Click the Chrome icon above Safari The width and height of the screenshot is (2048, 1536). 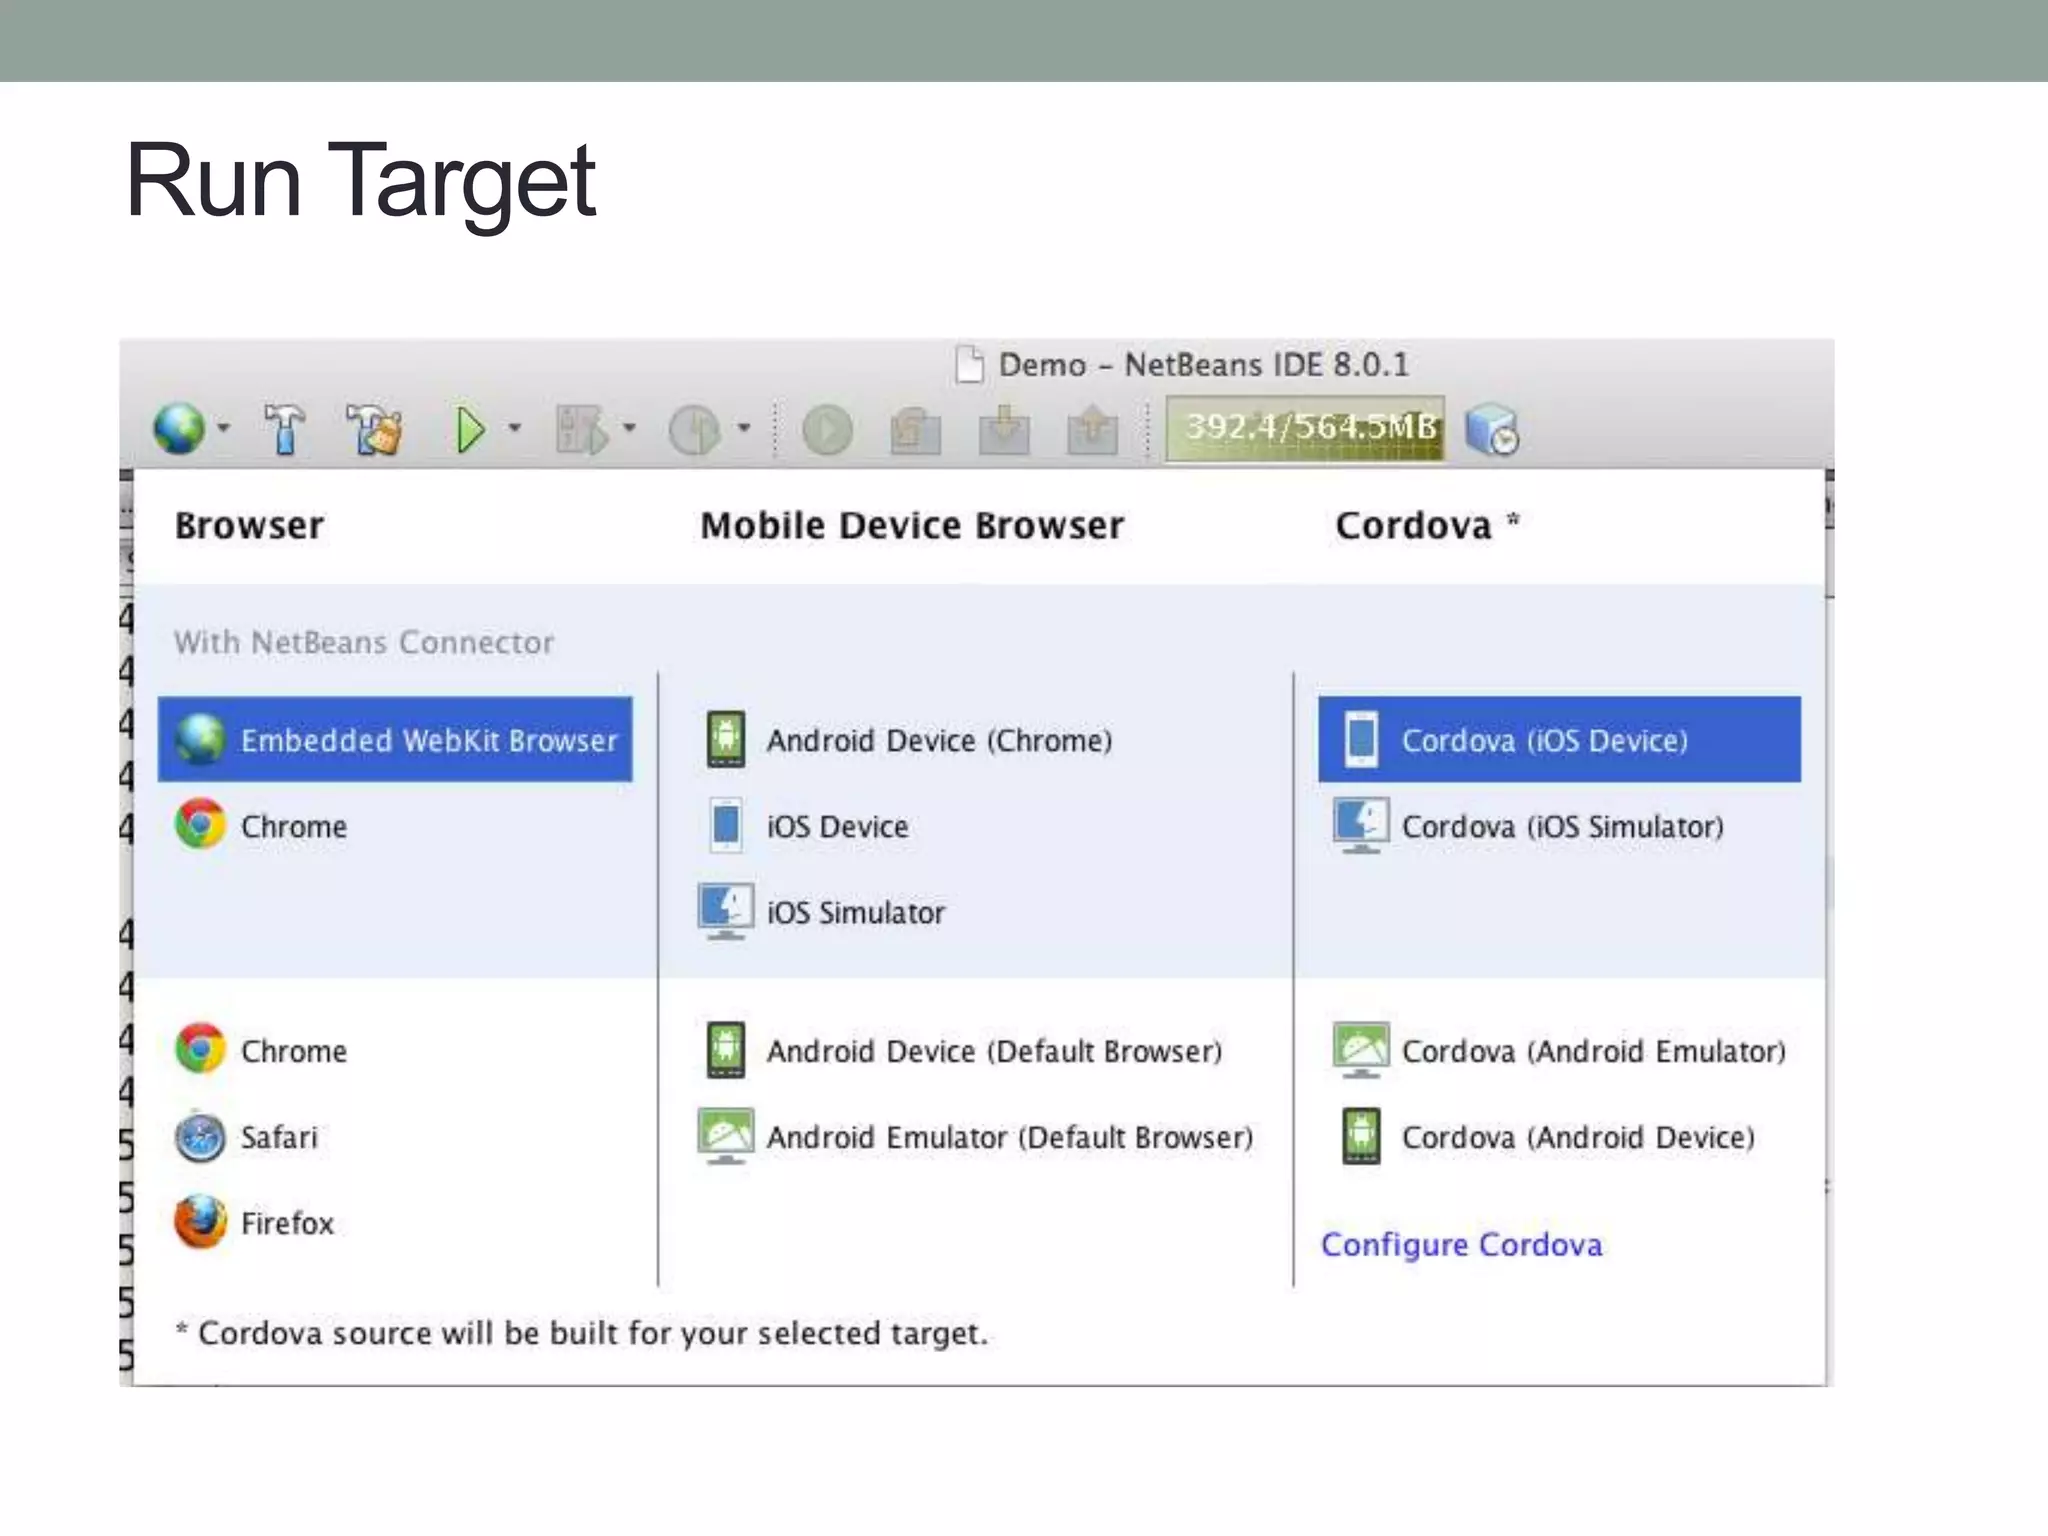[x=200, y=1049]
